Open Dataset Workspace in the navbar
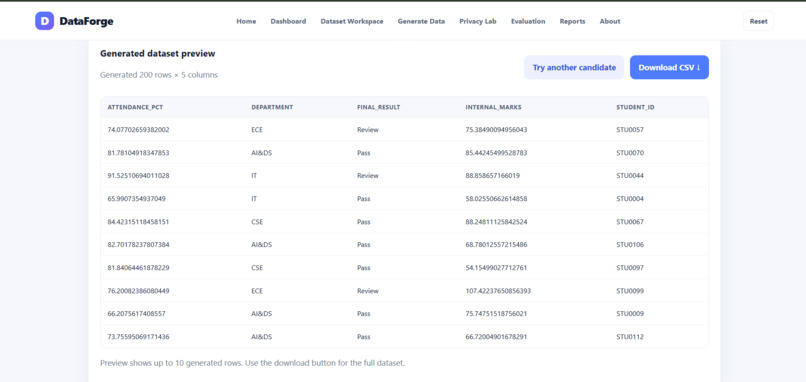The width and height of the screenshot is (806, 382). click(x=352, y=22)
